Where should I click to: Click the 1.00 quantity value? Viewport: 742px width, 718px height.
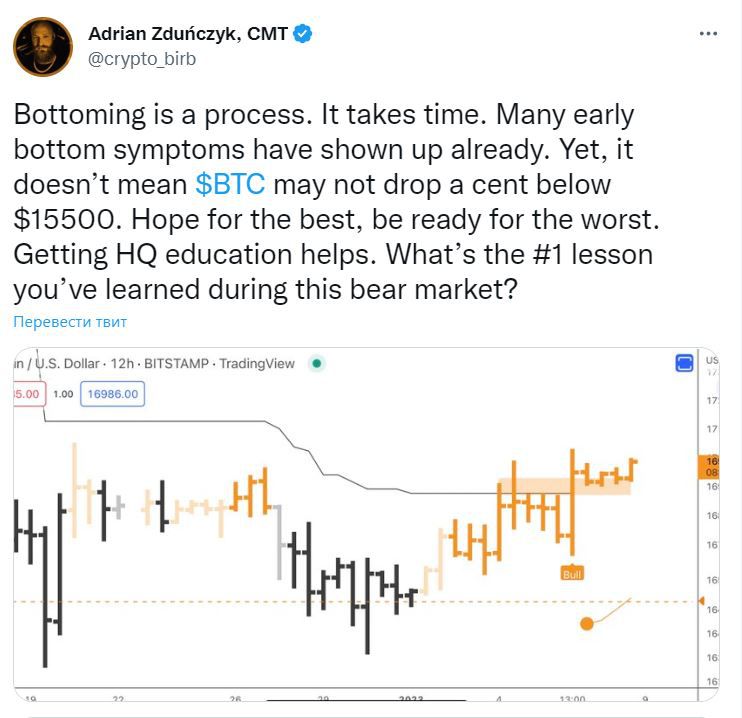click(x=63, y=394)
